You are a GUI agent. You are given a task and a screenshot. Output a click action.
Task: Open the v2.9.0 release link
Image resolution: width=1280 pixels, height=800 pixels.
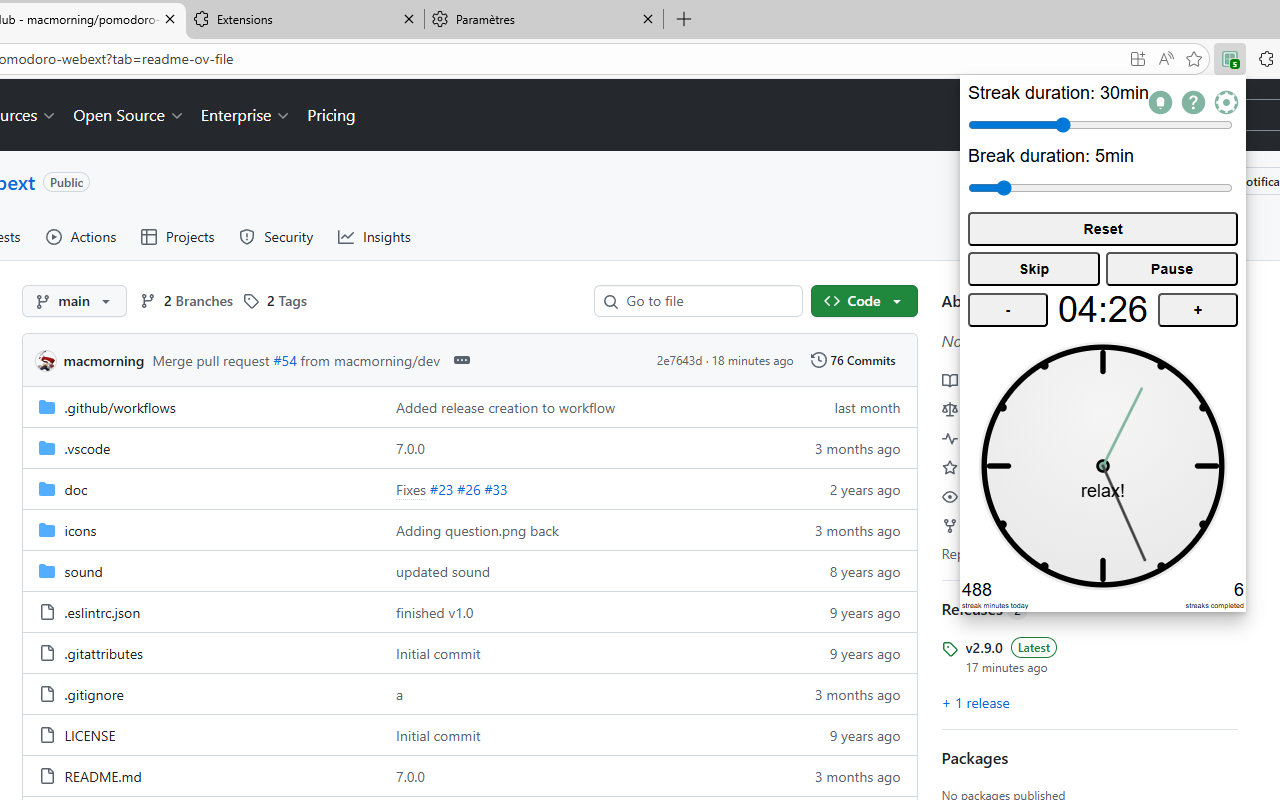[x=984, y=648]
